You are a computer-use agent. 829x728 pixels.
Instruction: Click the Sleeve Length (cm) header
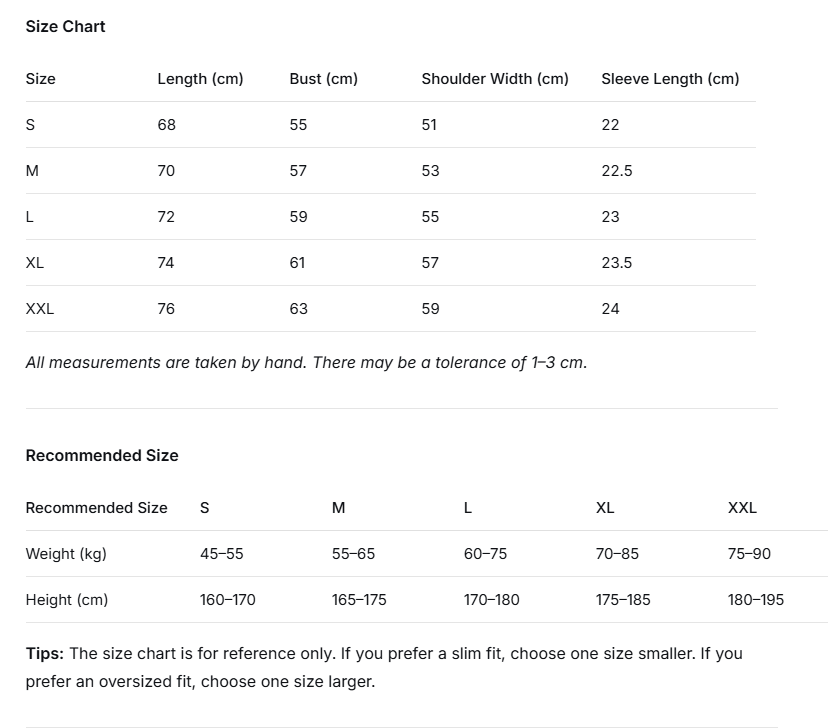coord(670,79)
